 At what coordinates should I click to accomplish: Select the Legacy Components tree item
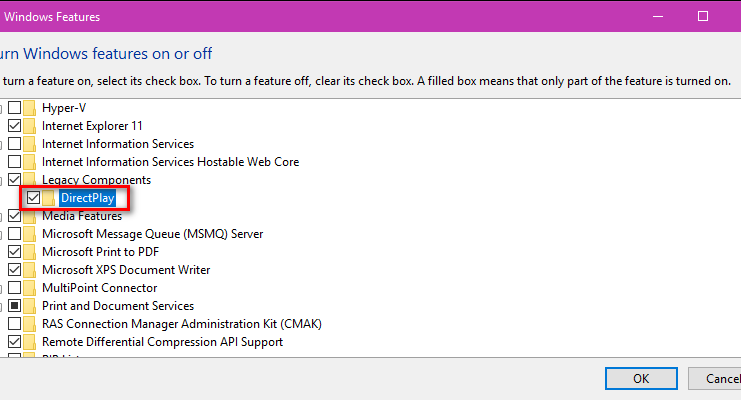(x=96, y=180)
